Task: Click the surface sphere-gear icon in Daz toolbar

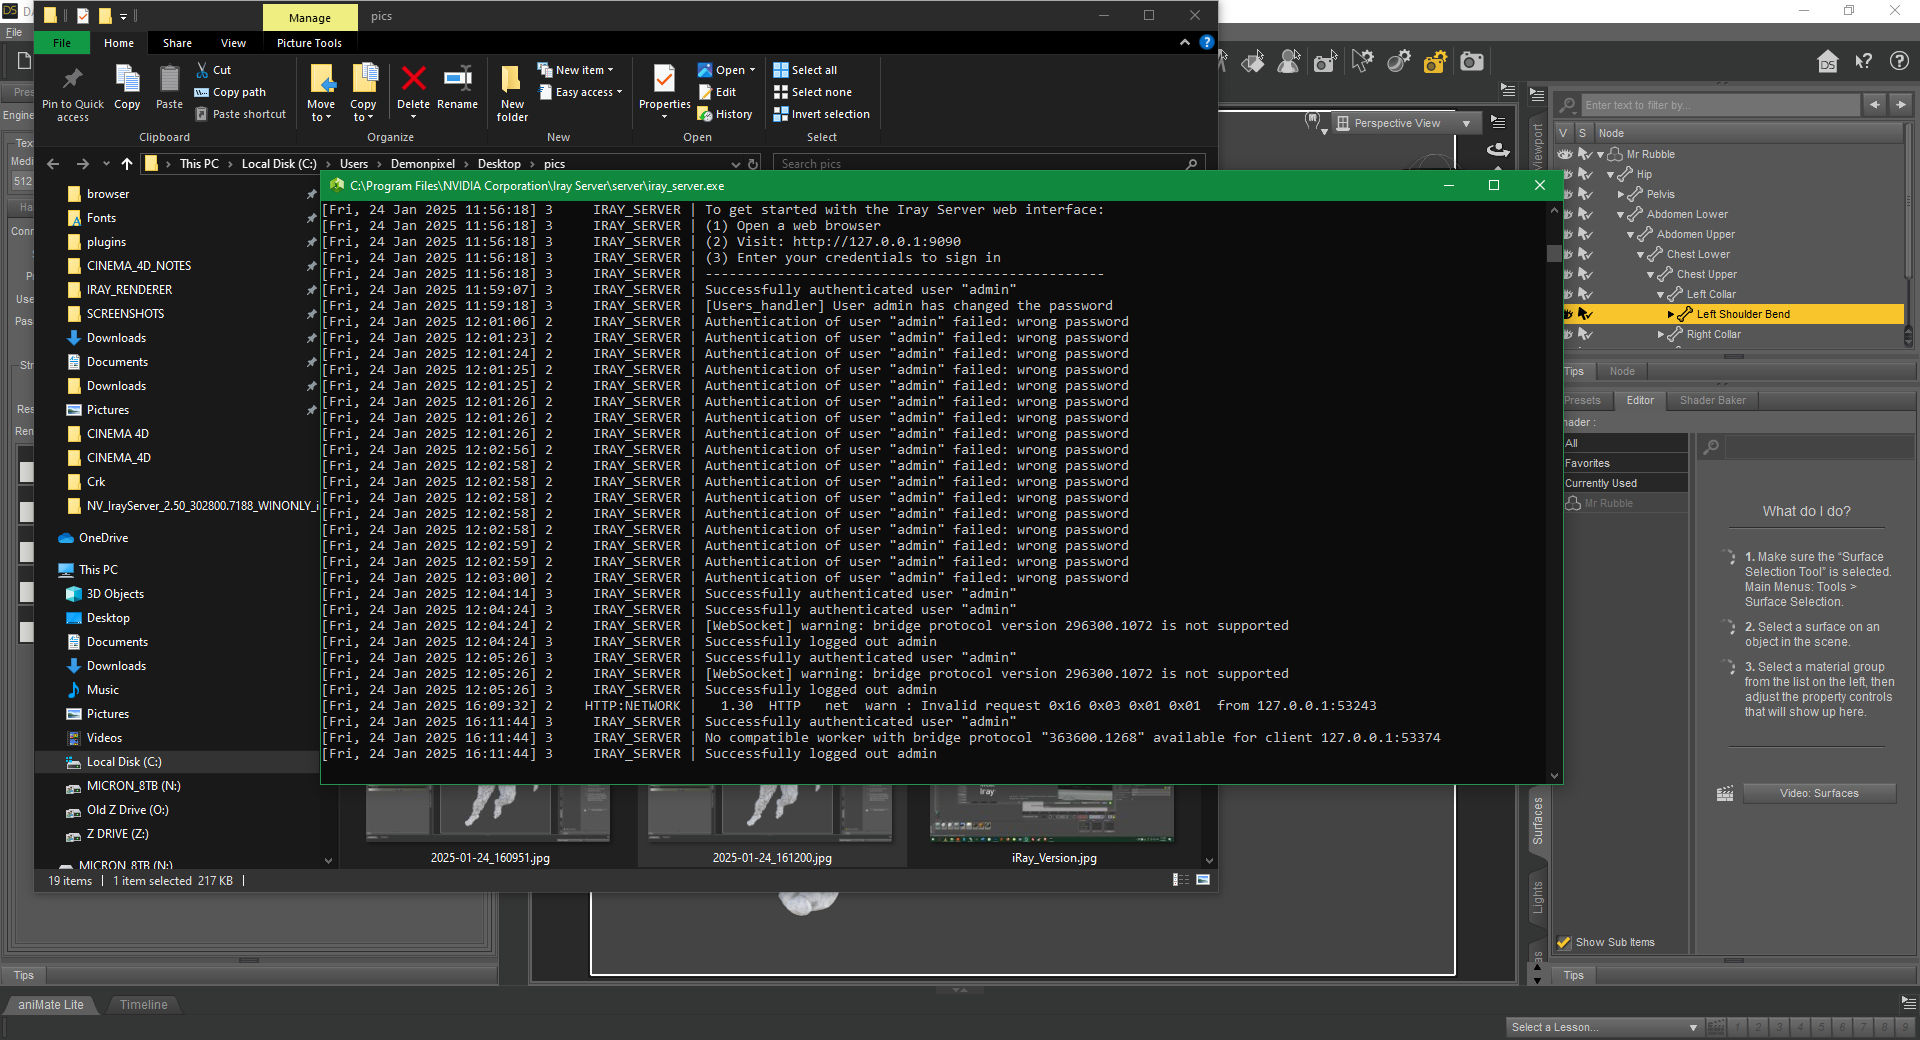Action: click(x=1398, y=62)
